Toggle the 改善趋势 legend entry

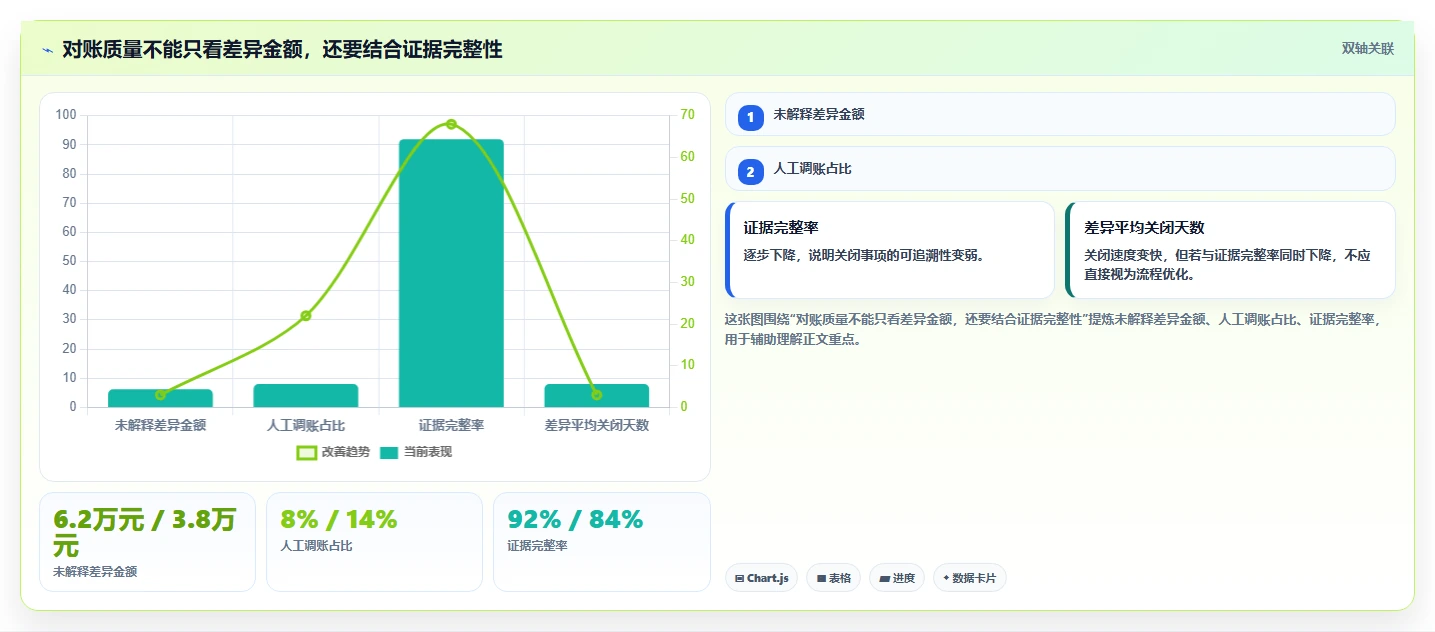point(333,452)
